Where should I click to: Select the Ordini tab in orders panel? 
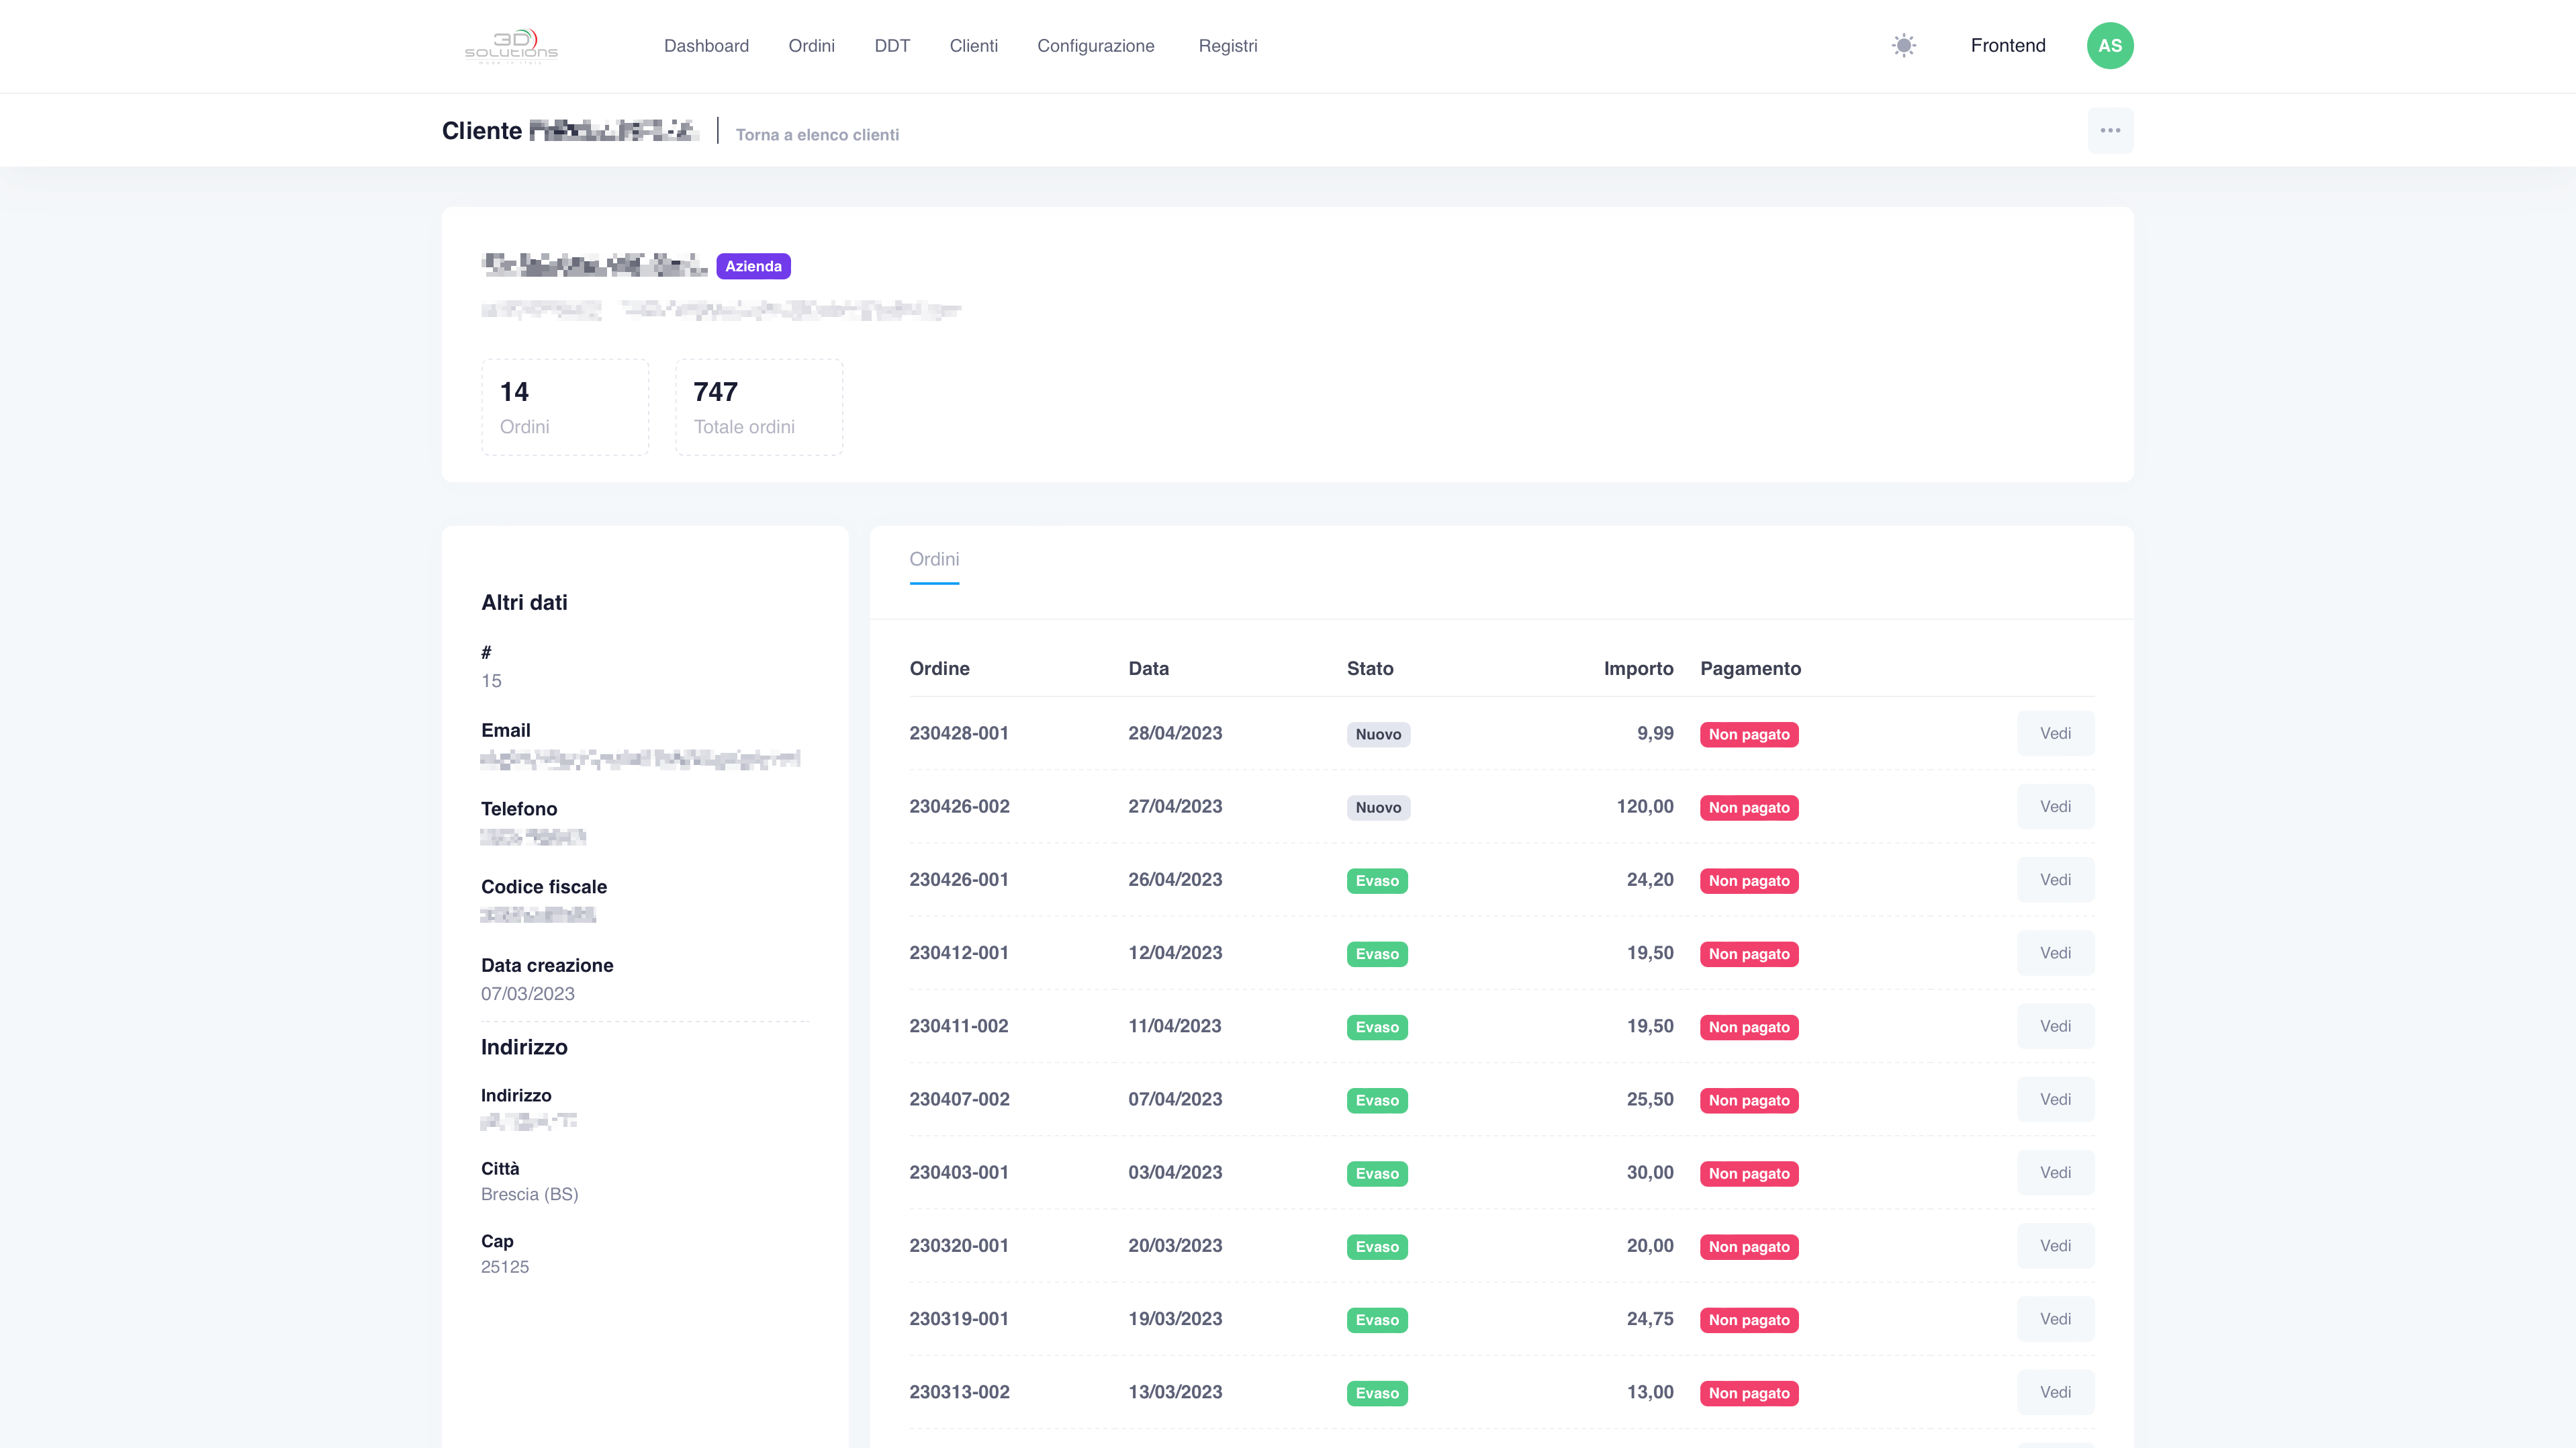[934, 560]
